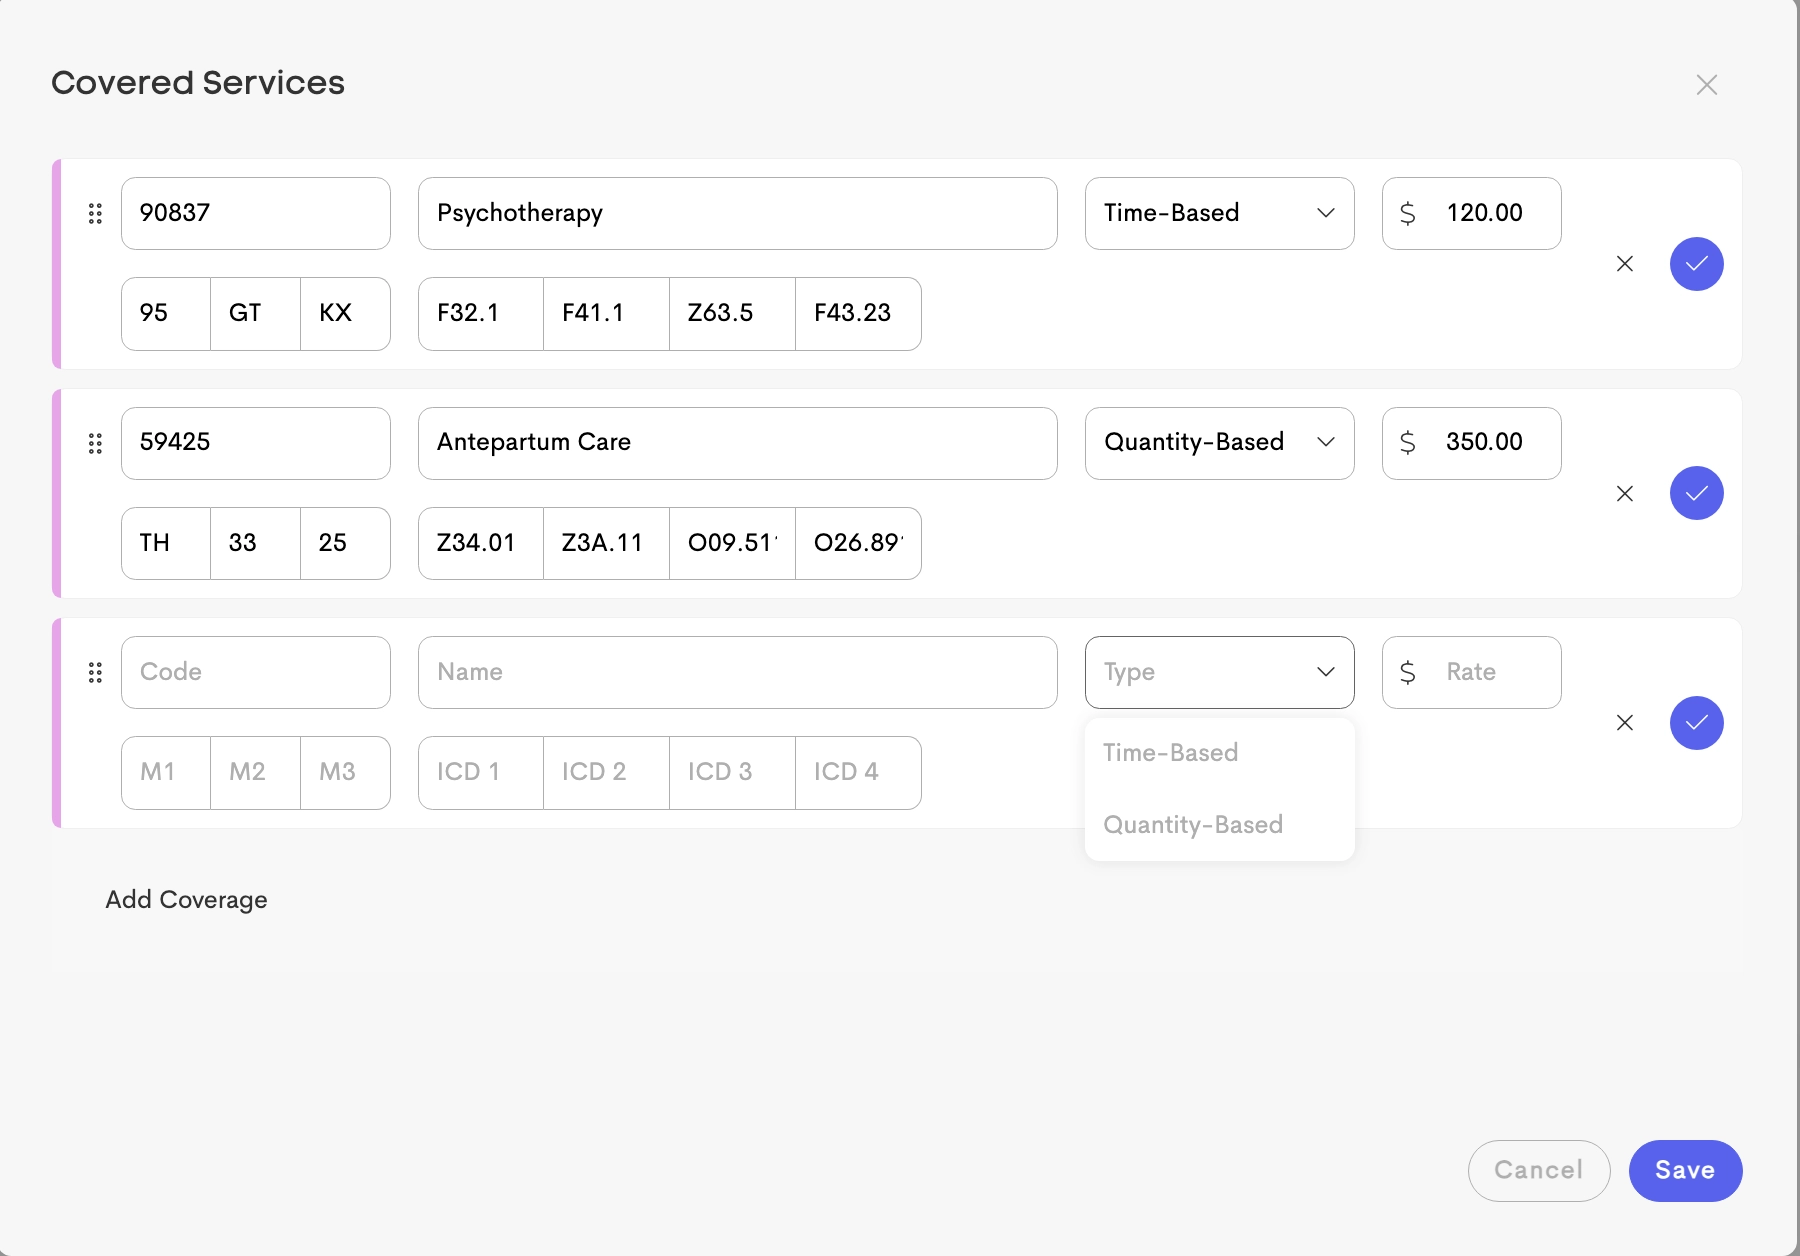Choose Time-Based from the Type list

click(x=1171, y=753)
